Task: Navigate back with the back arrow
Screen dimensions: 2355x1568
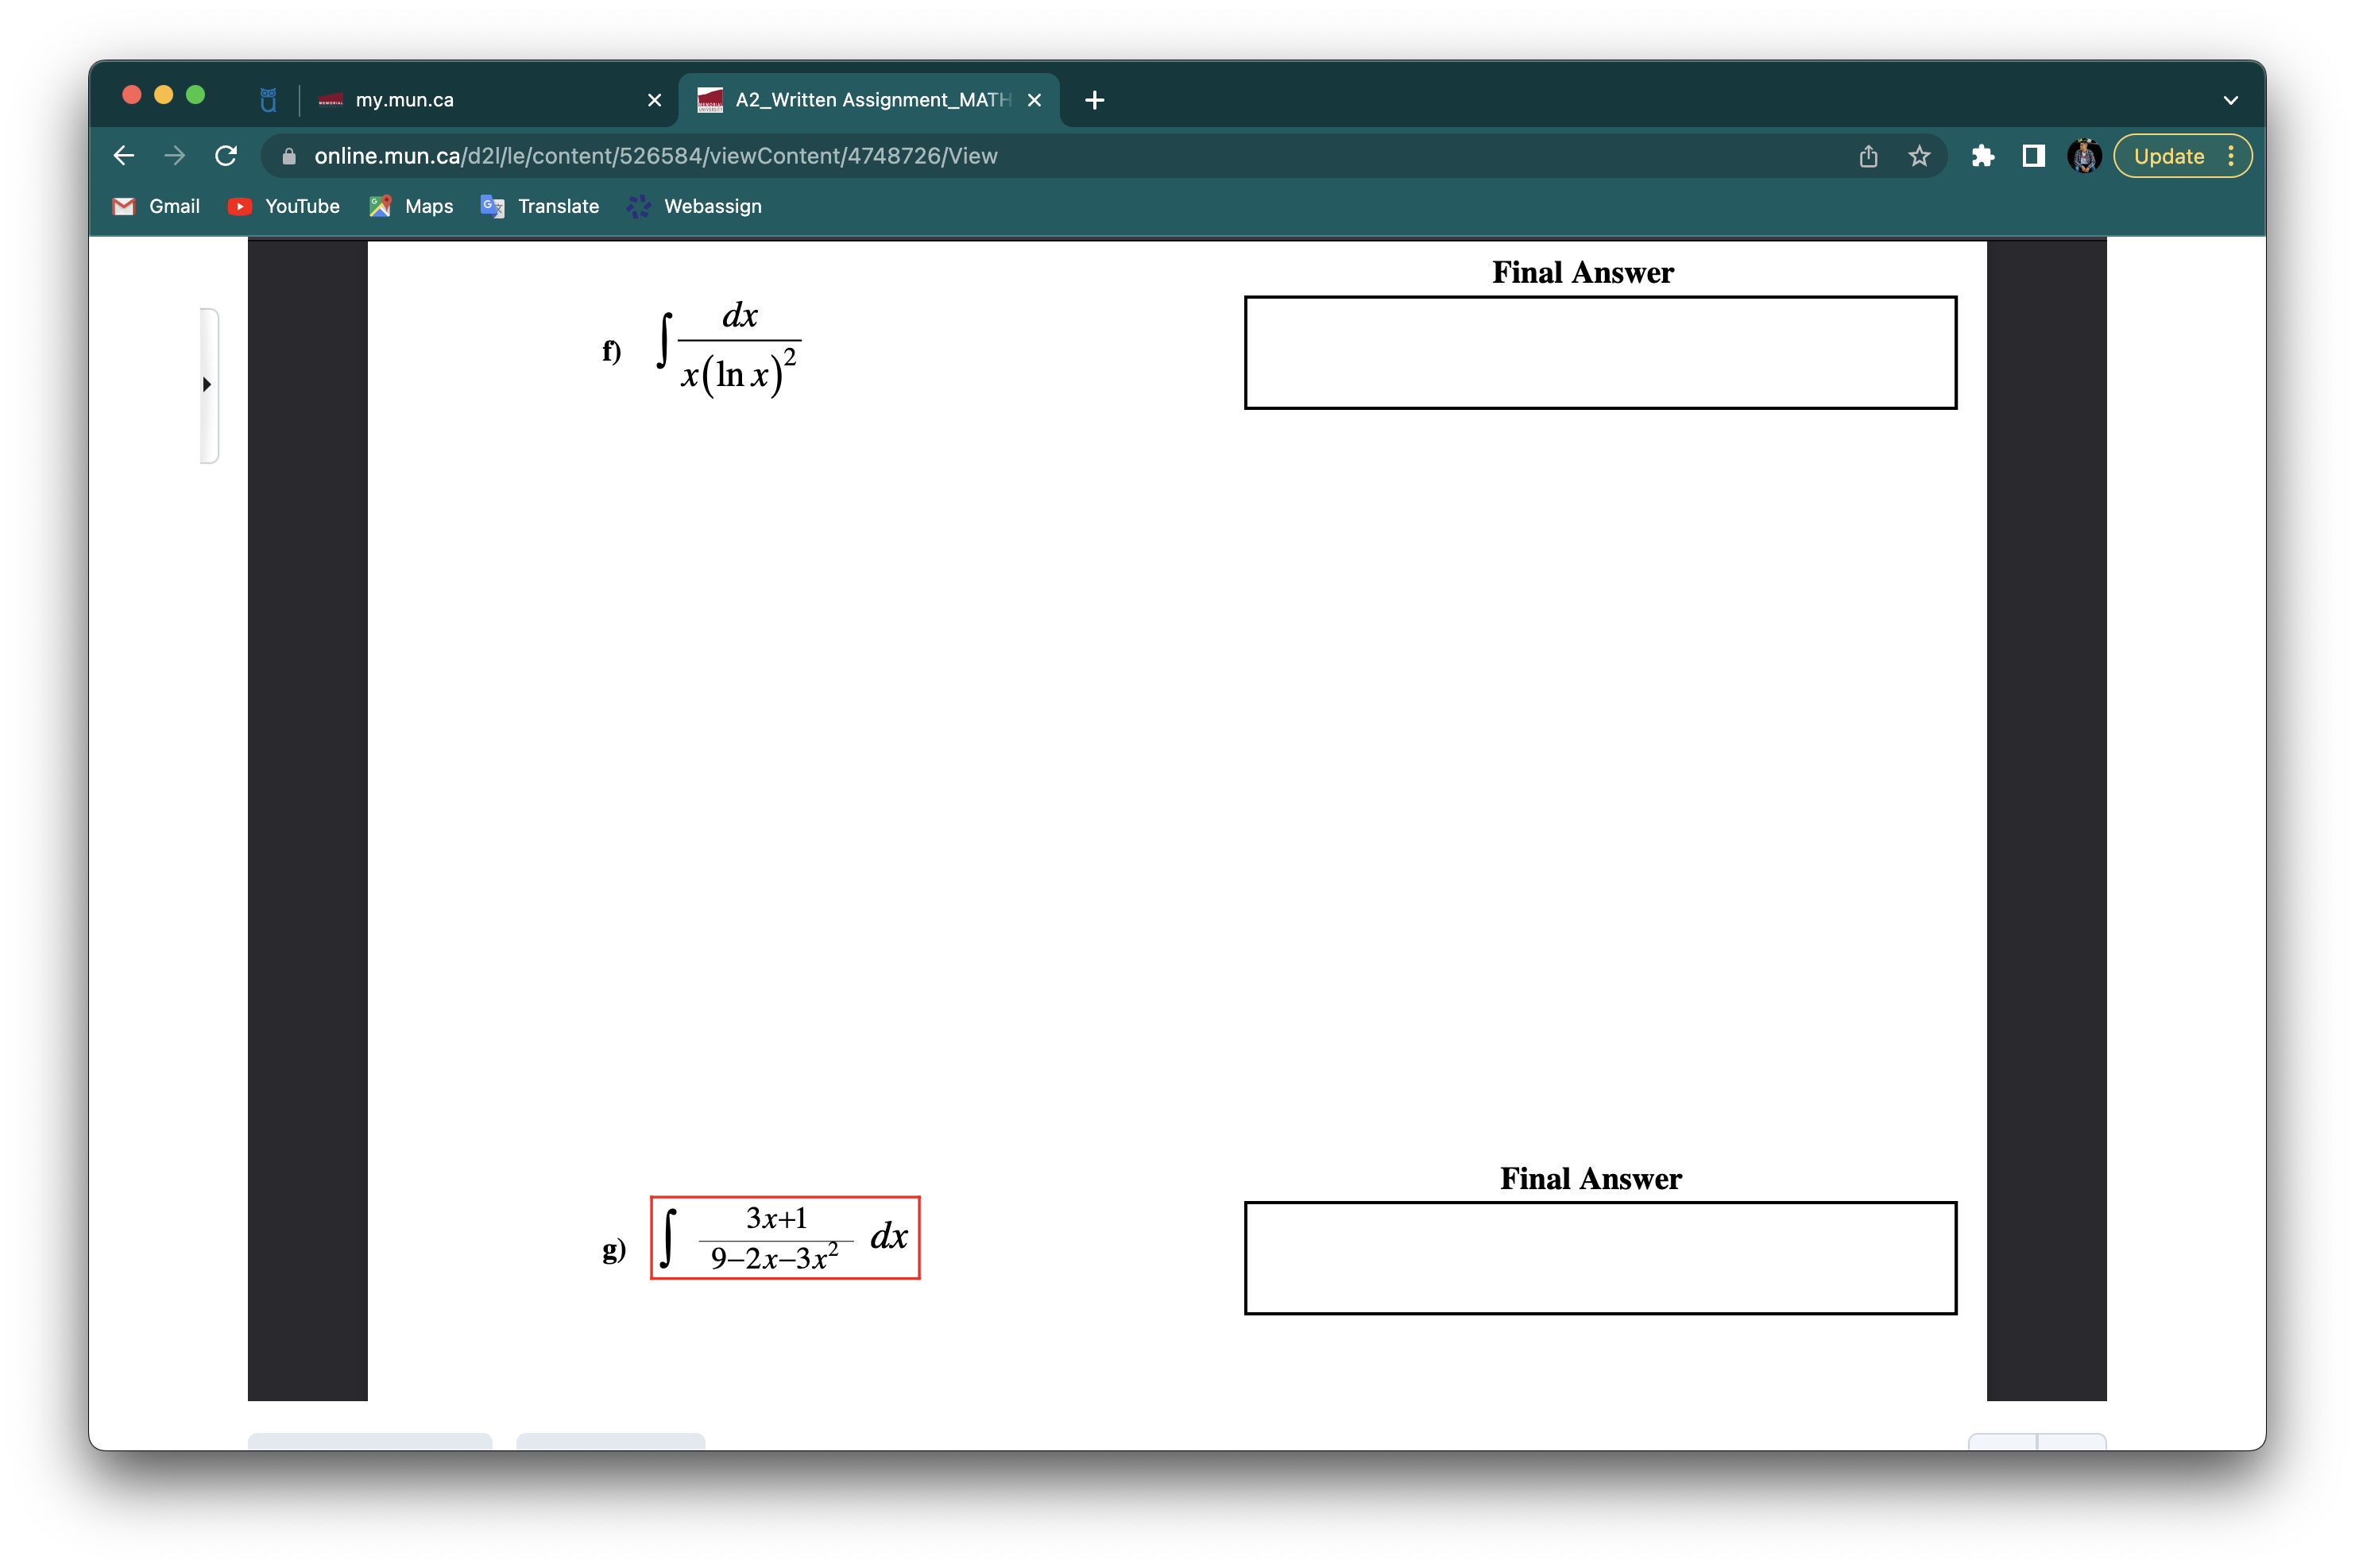Action: click(124, 156)
